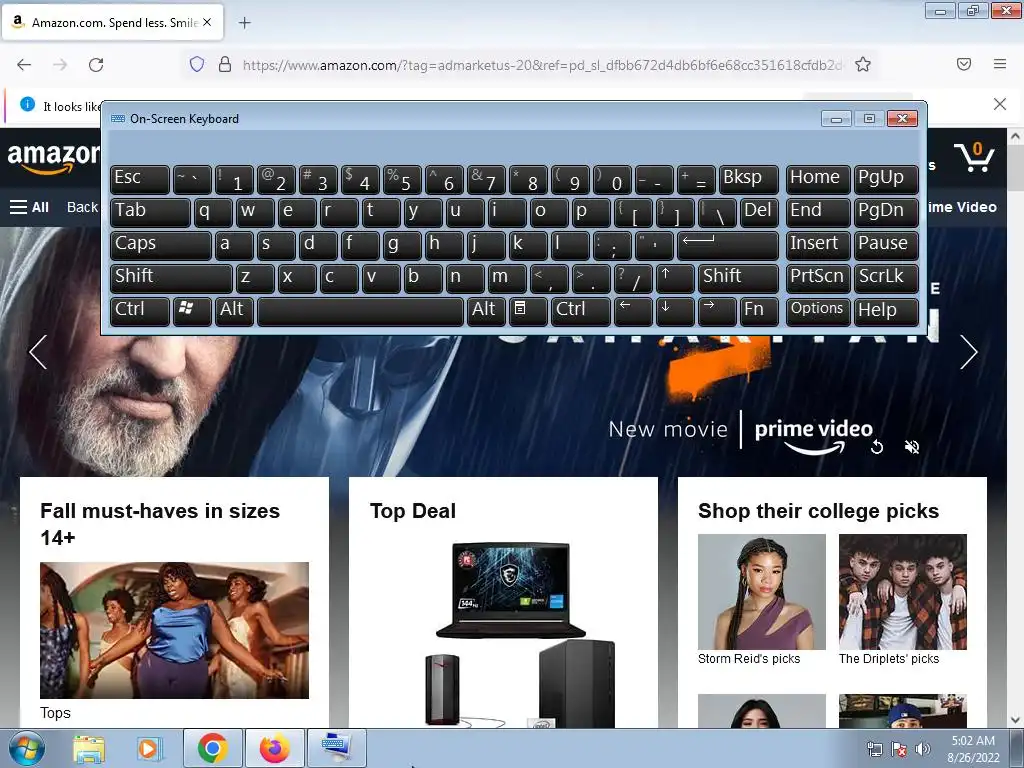Click the down arrow key on keyboard
The width and height of the screenshot is (1024, 768).
tap(675, 311)
